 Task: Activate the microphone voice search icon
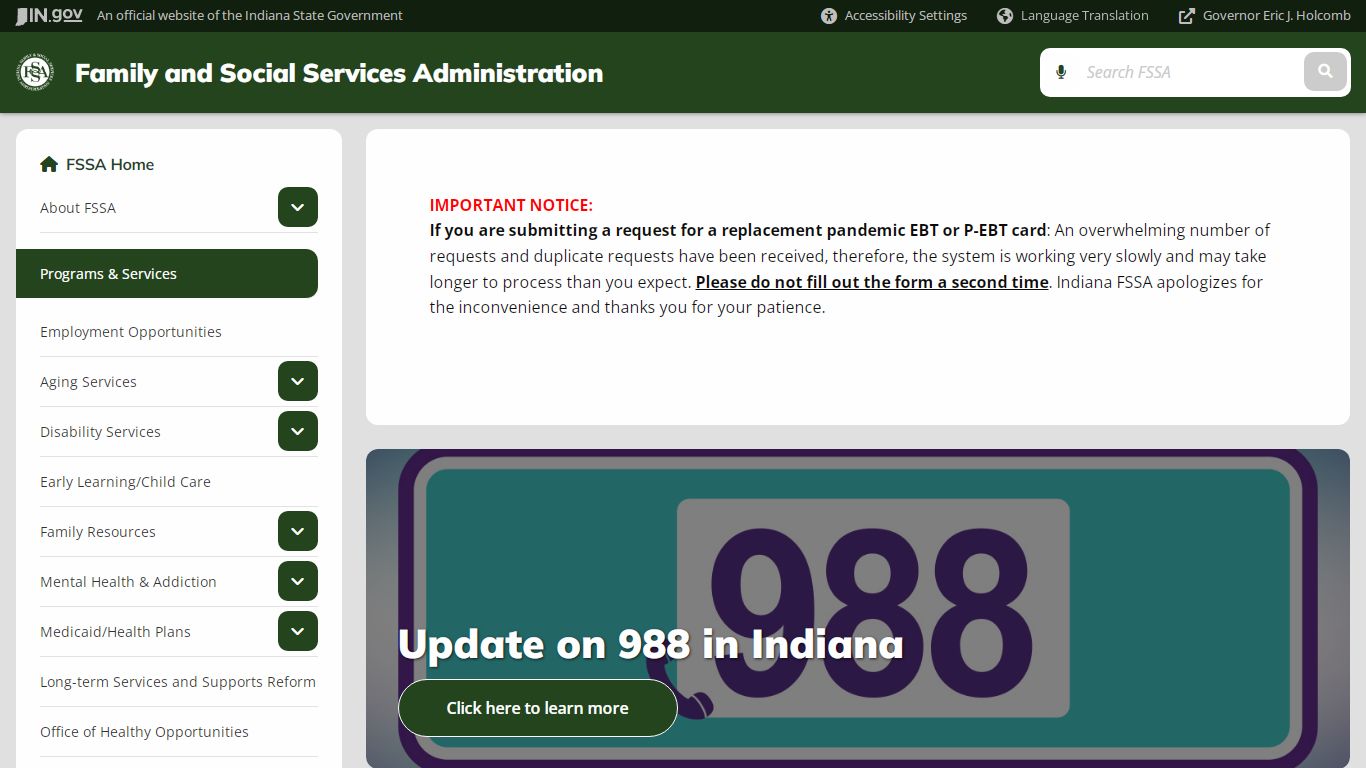1061,72
